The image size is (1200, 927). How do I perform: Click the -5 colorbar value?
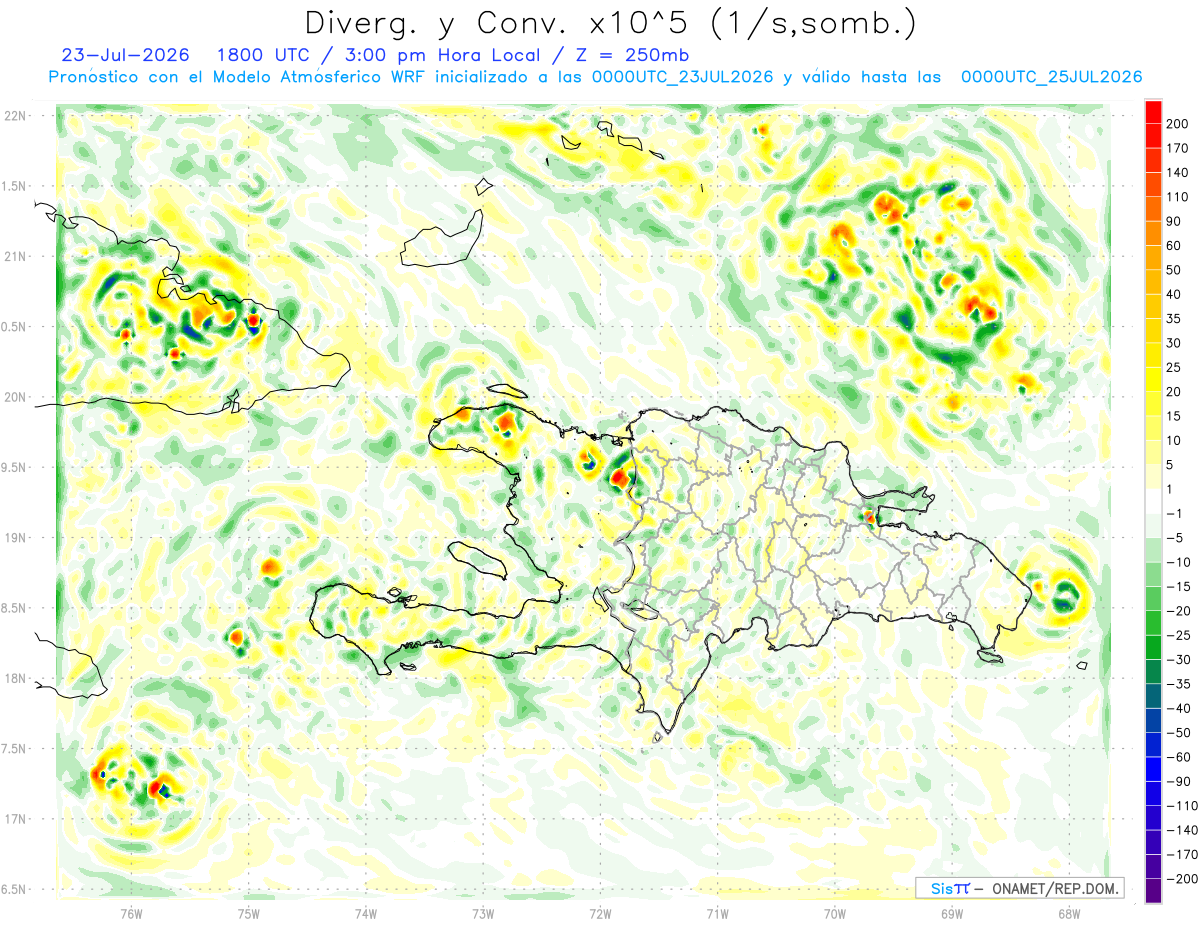[x=1177, y=538]
